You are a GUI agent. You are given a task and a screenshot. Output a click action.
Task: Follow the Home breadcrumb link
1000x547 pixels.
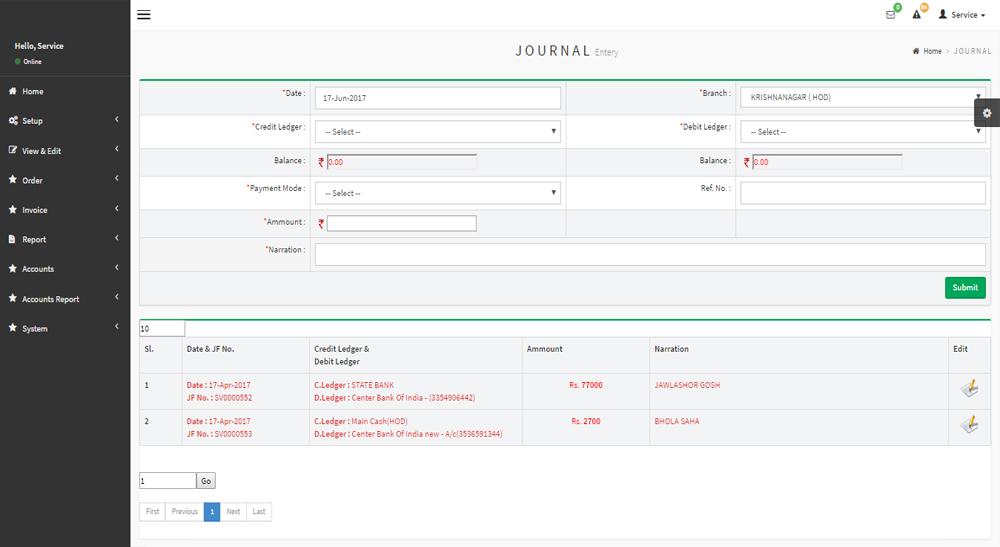tap(932, 51)
